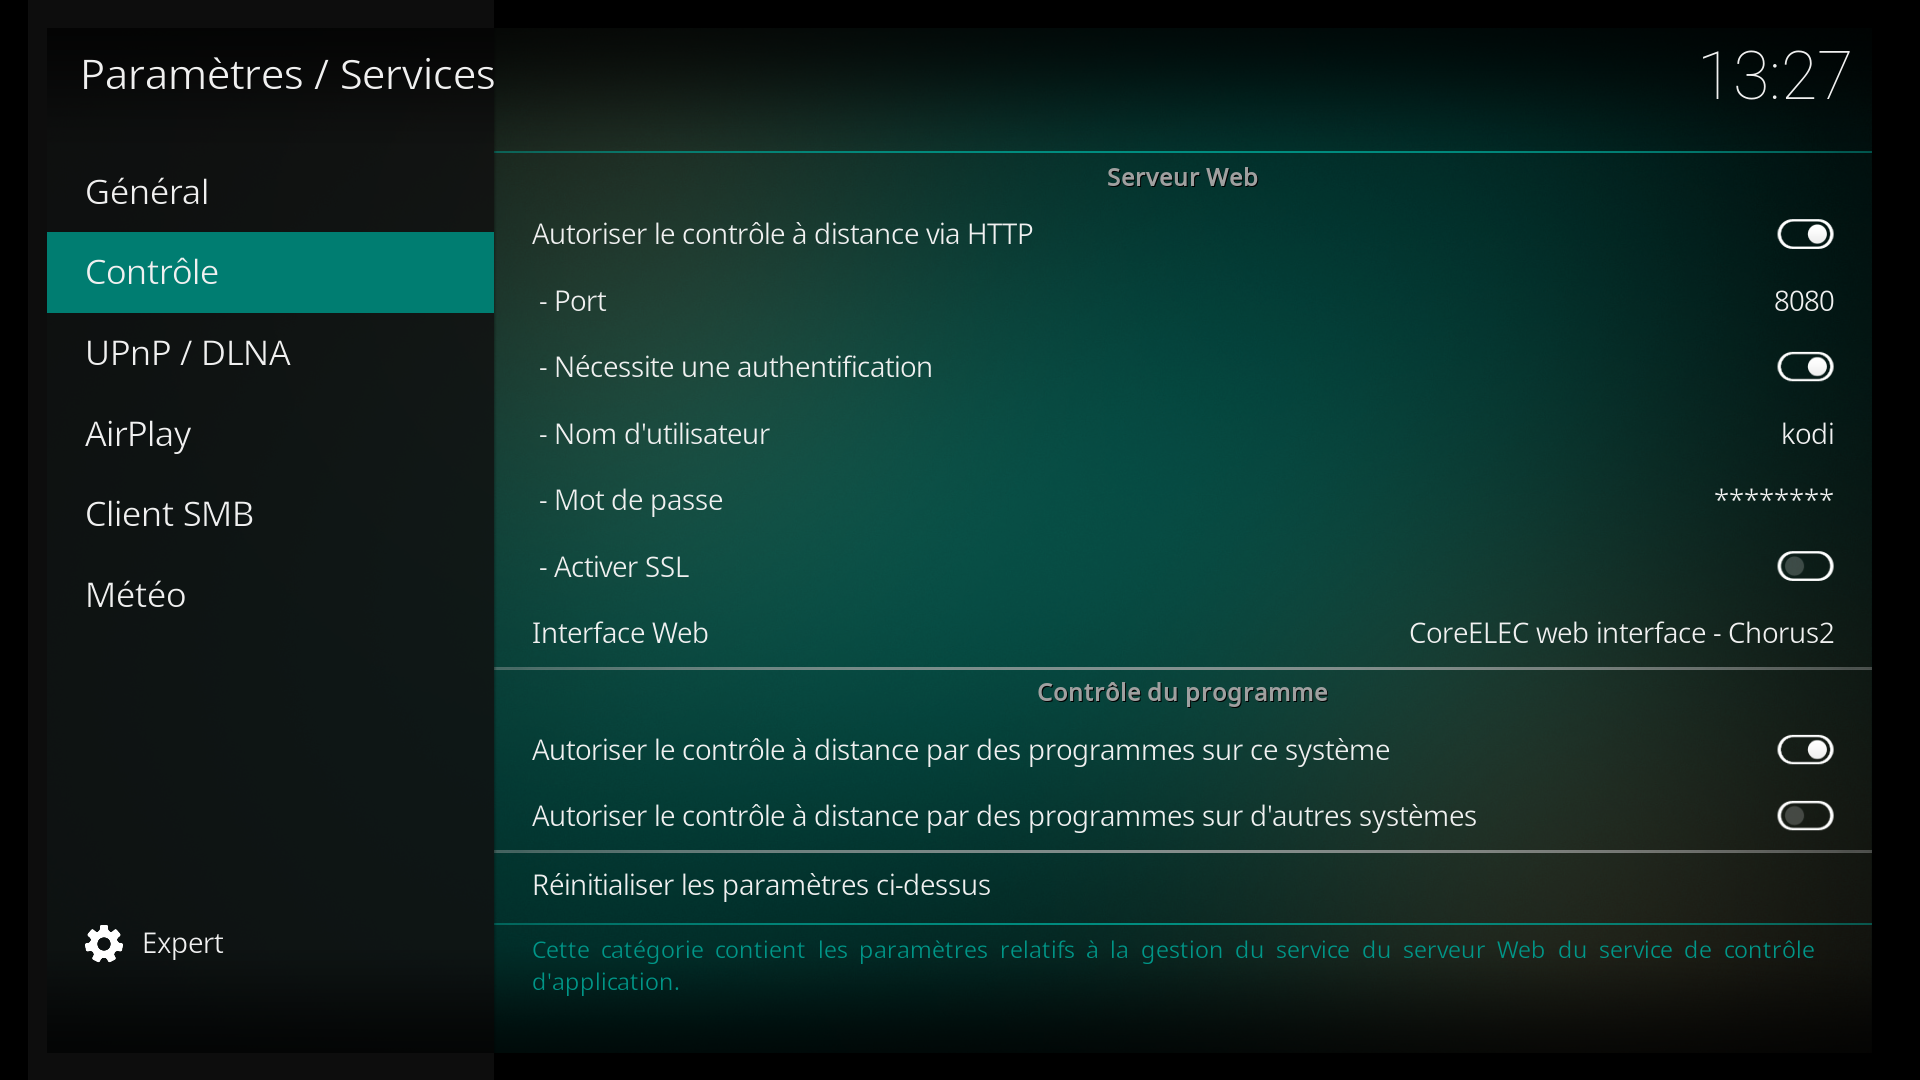Image resolution: width=1920 pixels, height=1080 pixels.
Task: Click the Expert settings level gear icon
Action: pos(104,943)
